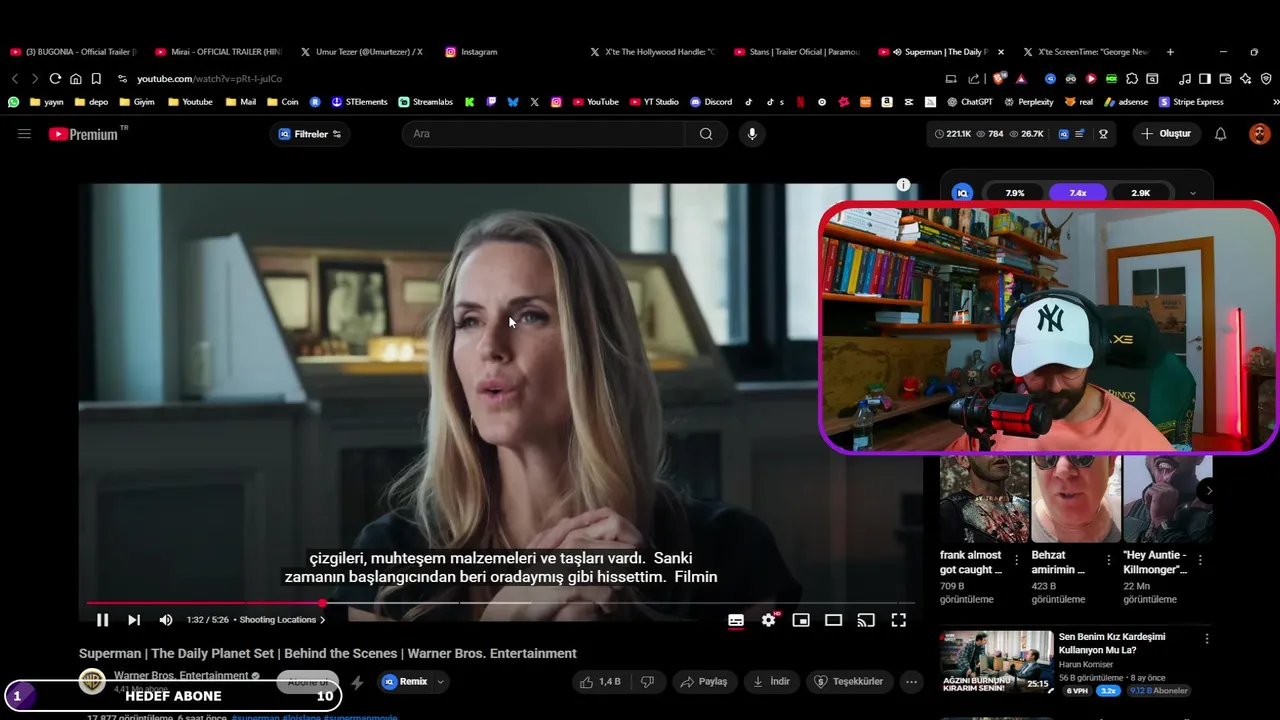Switch to Umur Tezer X tab
Viewport: 1280px width, 720px height.
tap(362, 52)
